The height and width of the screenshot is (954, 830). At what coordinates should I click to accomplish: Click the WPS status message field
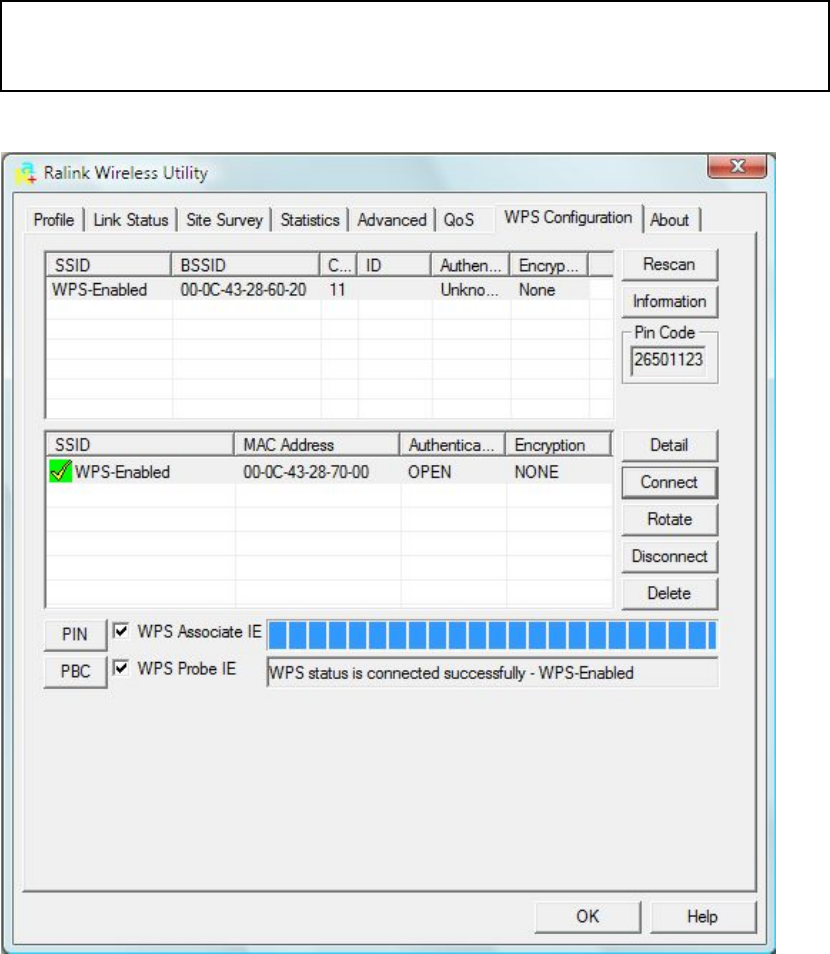tap(492, 672)
